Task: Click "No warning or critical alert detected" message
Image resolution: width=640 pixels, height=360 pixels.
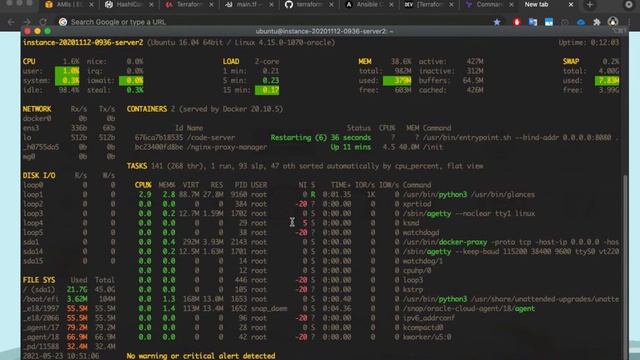Action: 201,356
